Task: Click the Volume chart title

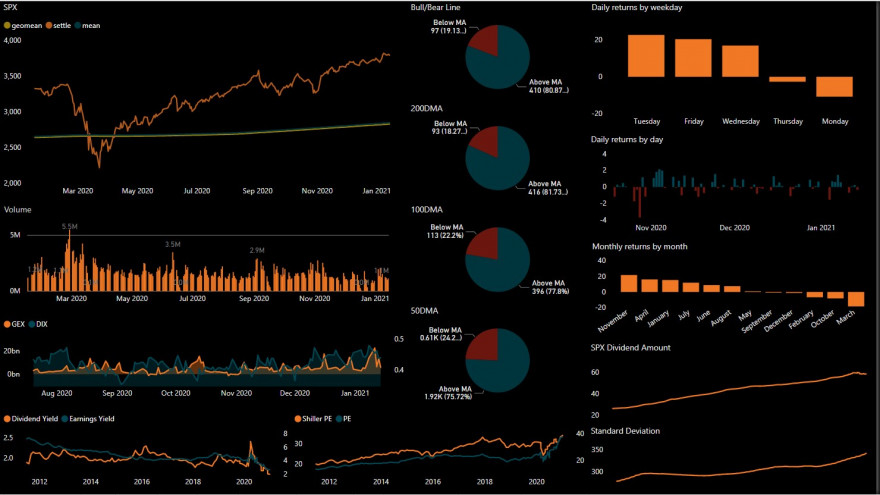Action: [17, 209]
